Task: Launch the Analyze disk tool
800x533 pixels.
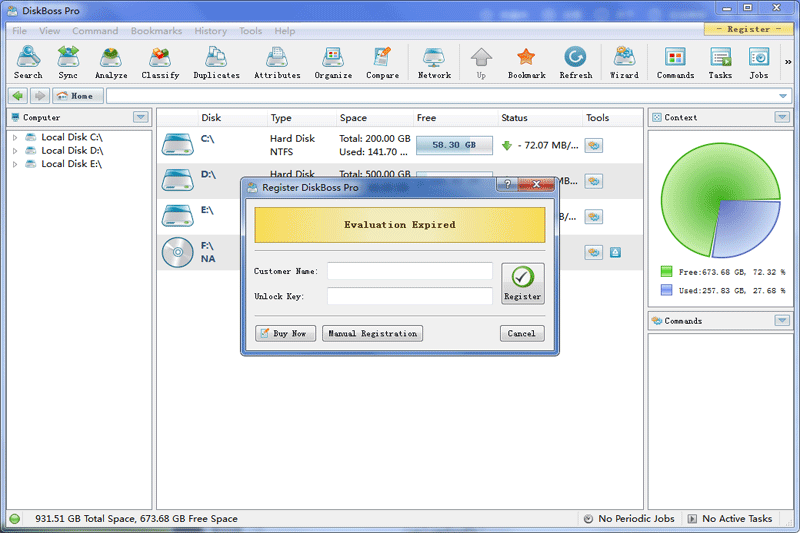Action: coord(111,62)
